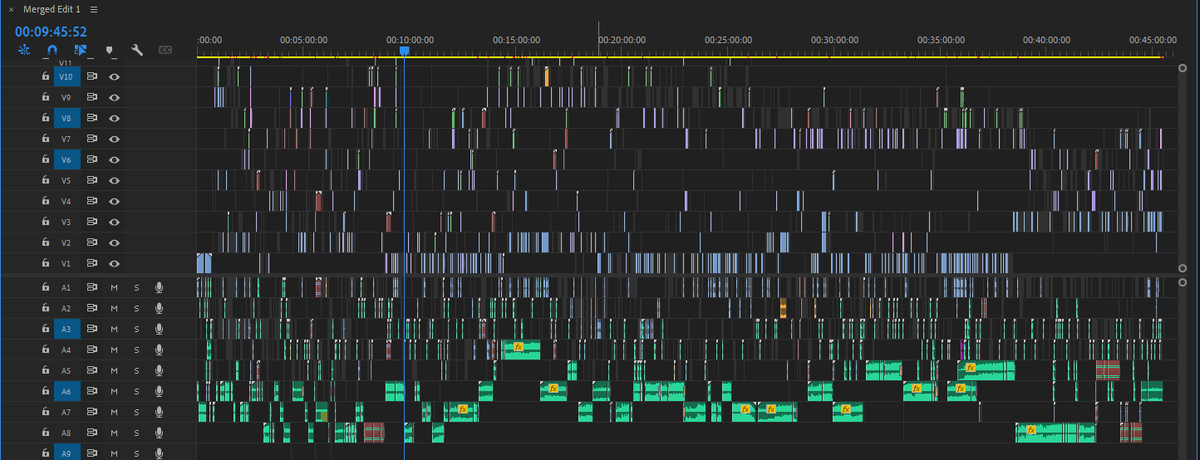Viewport: 1200px width, 460px height.
Task: Open Timeline Display Settings wrench
Action: click(138, 49)
